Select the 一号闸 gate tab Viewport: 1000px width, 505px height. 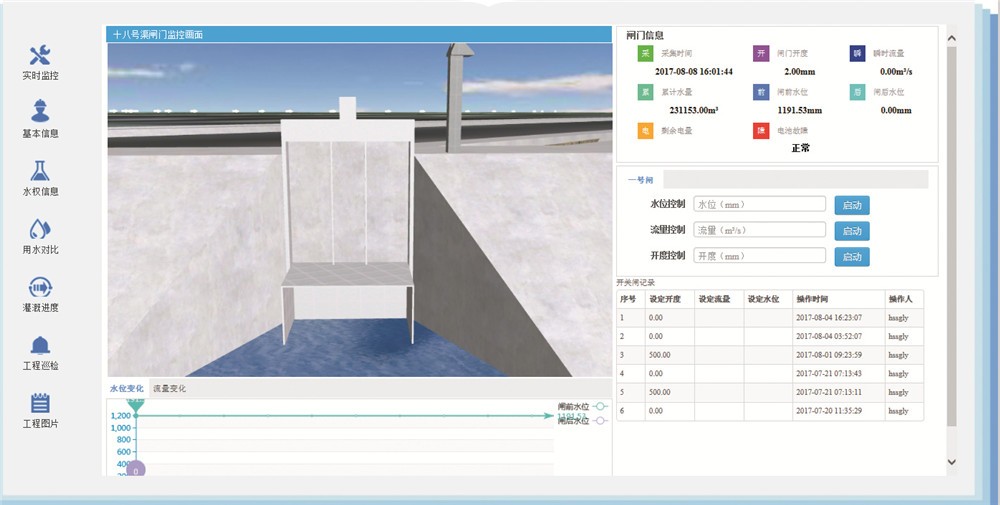tap(640, 180)
